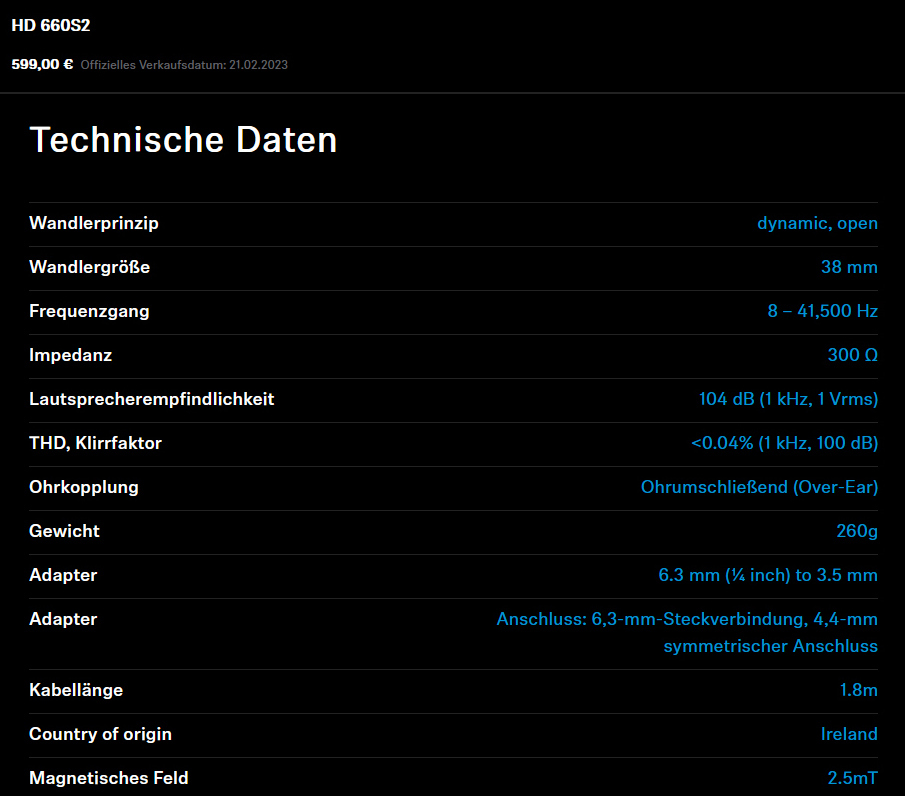Select the <0.04% (1 kHz, 100 dB) value

point(784,443)
